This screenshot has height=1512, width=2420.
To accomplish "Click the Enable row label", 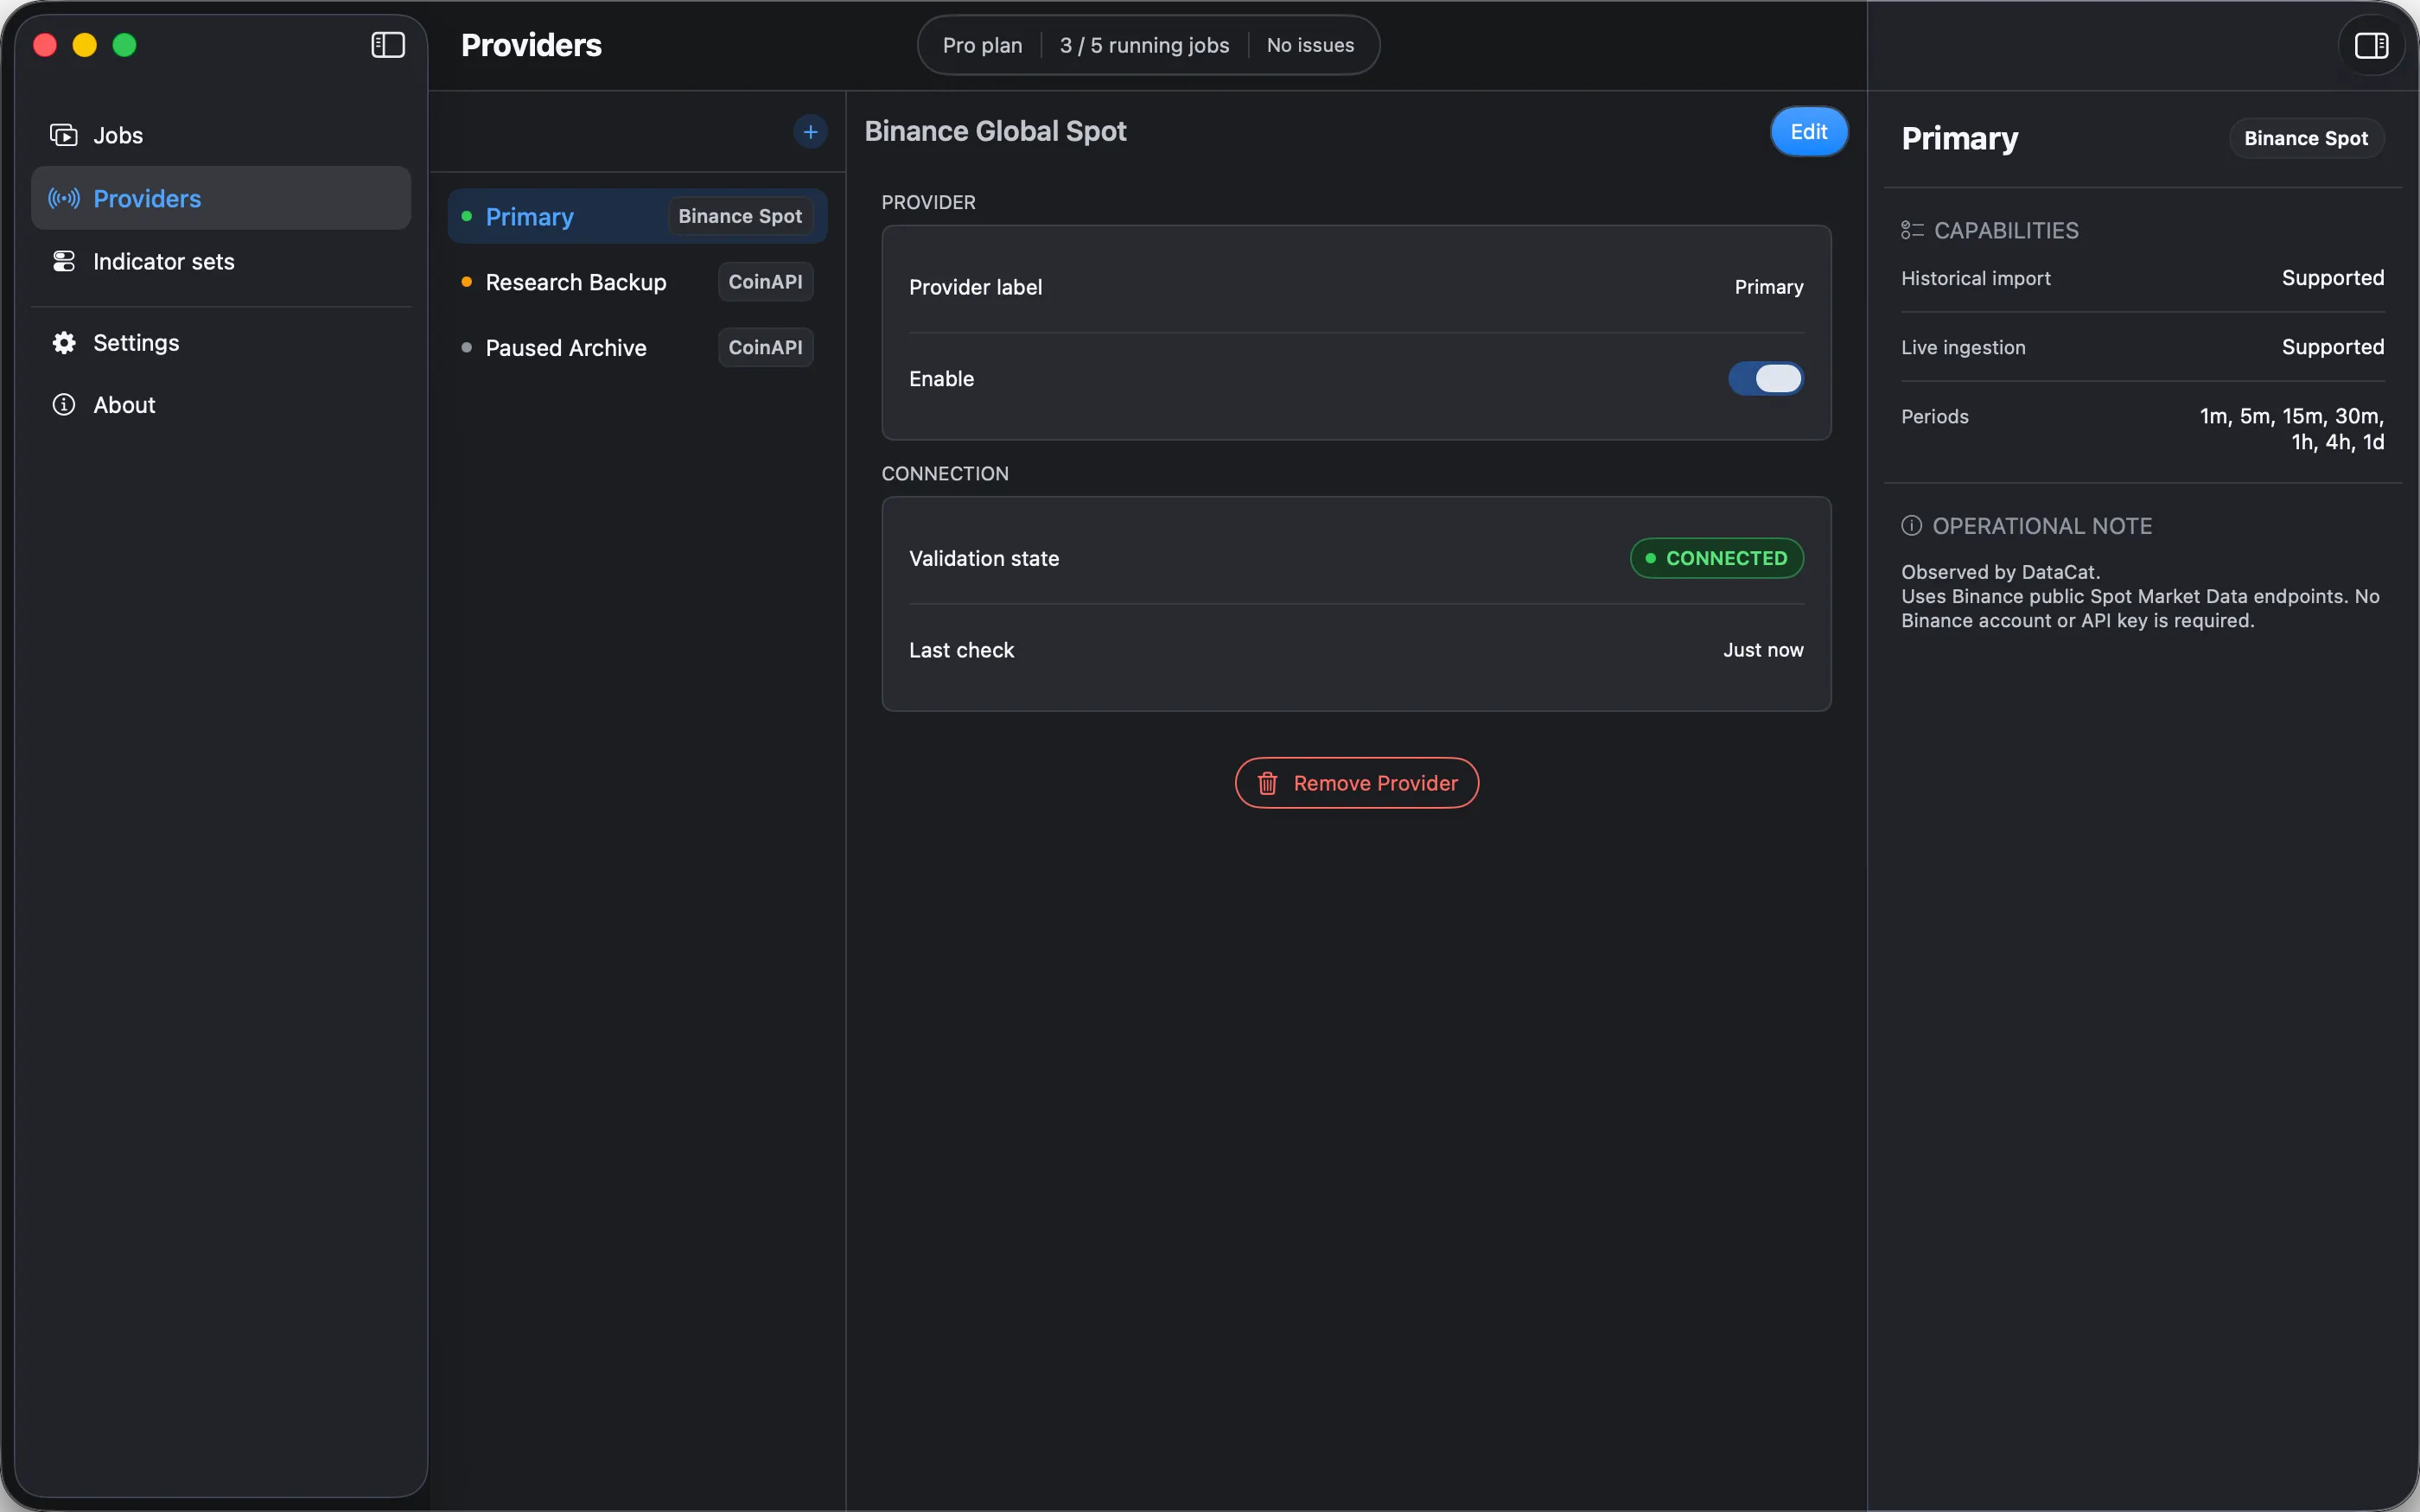I will [x=941, y=378].
